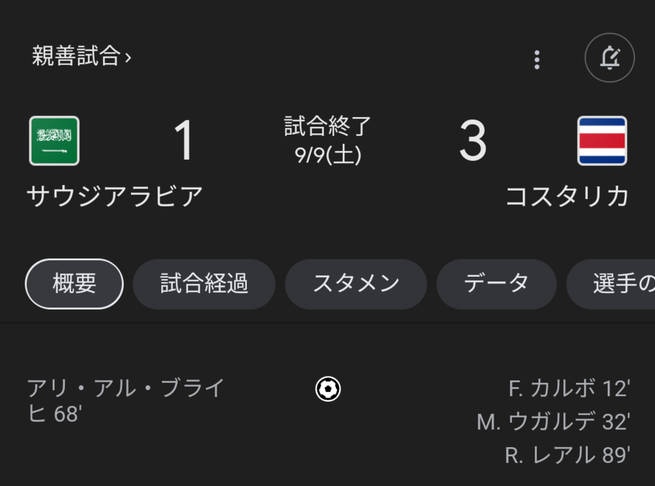The height and width of the screenshot is (486, 655).
Task: Click scorer アリ・アル・ブライヒ 68'
Action: tap(126, 400)
